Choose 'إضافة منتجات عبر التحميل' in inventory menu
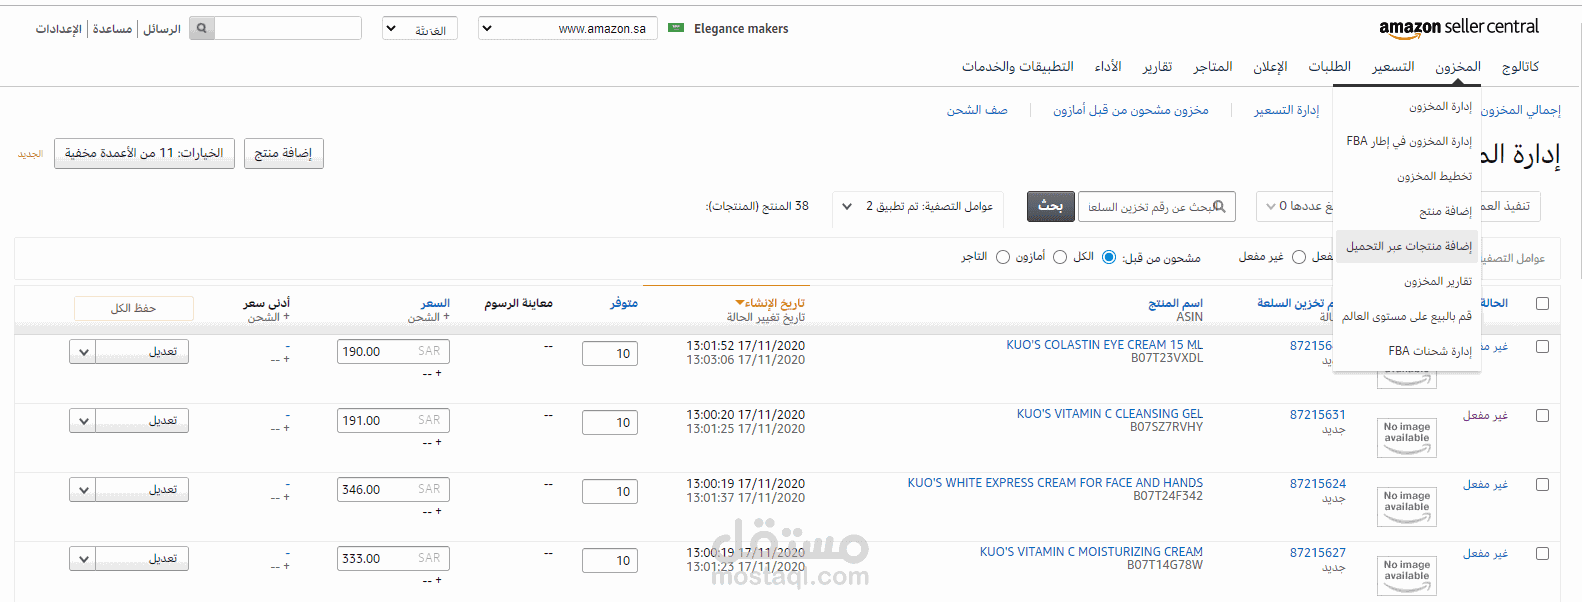 1408,246
